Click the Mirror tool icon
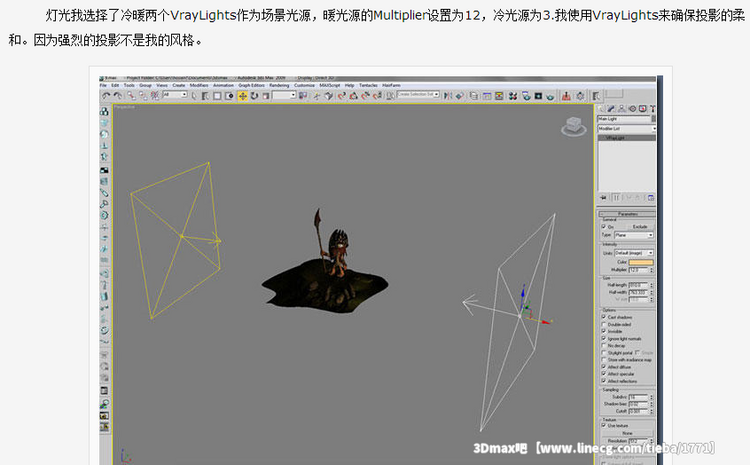Viewport: 750px width, 465px height. click(x=448, y=96)
